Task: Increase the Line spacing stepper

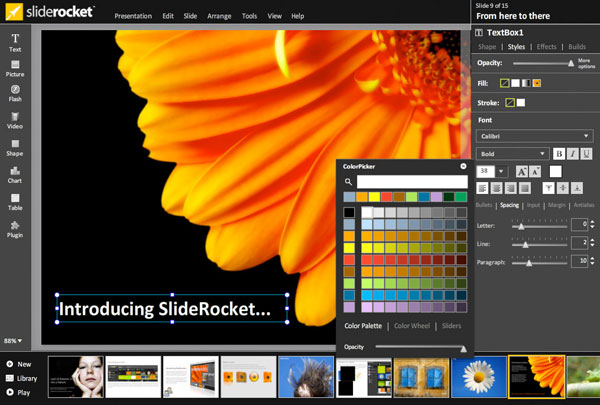Action: [x=593, y=240]
